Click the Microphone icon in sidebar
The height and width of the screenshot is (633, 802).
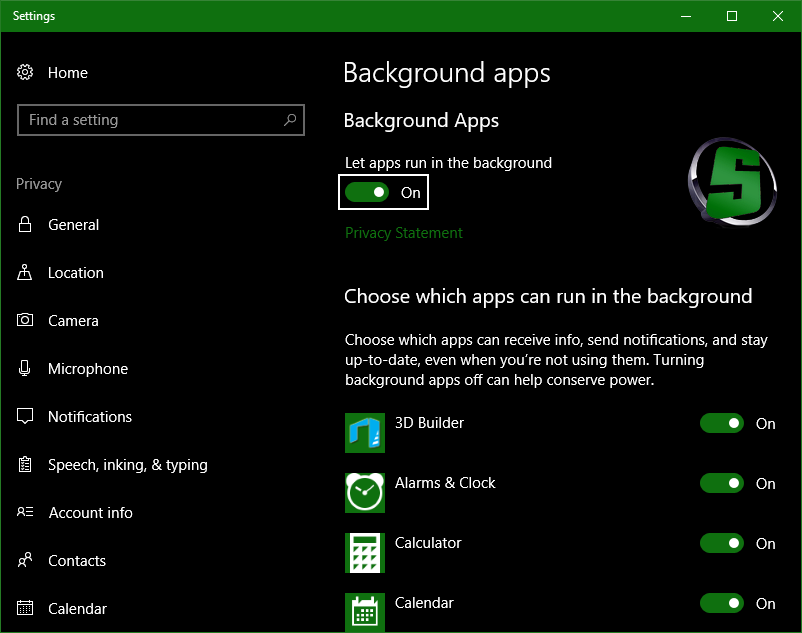click(x=25, y=368)
